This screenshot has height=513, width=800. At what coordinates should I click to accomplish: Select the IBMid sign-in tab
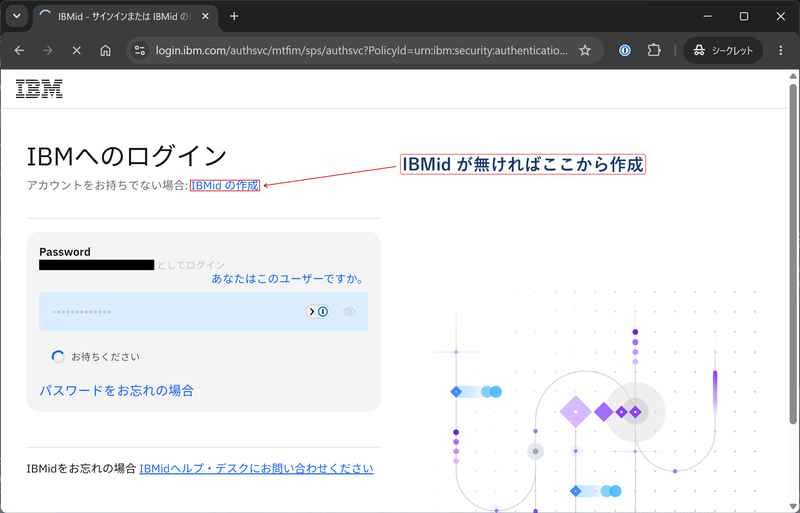coord(126,16)
